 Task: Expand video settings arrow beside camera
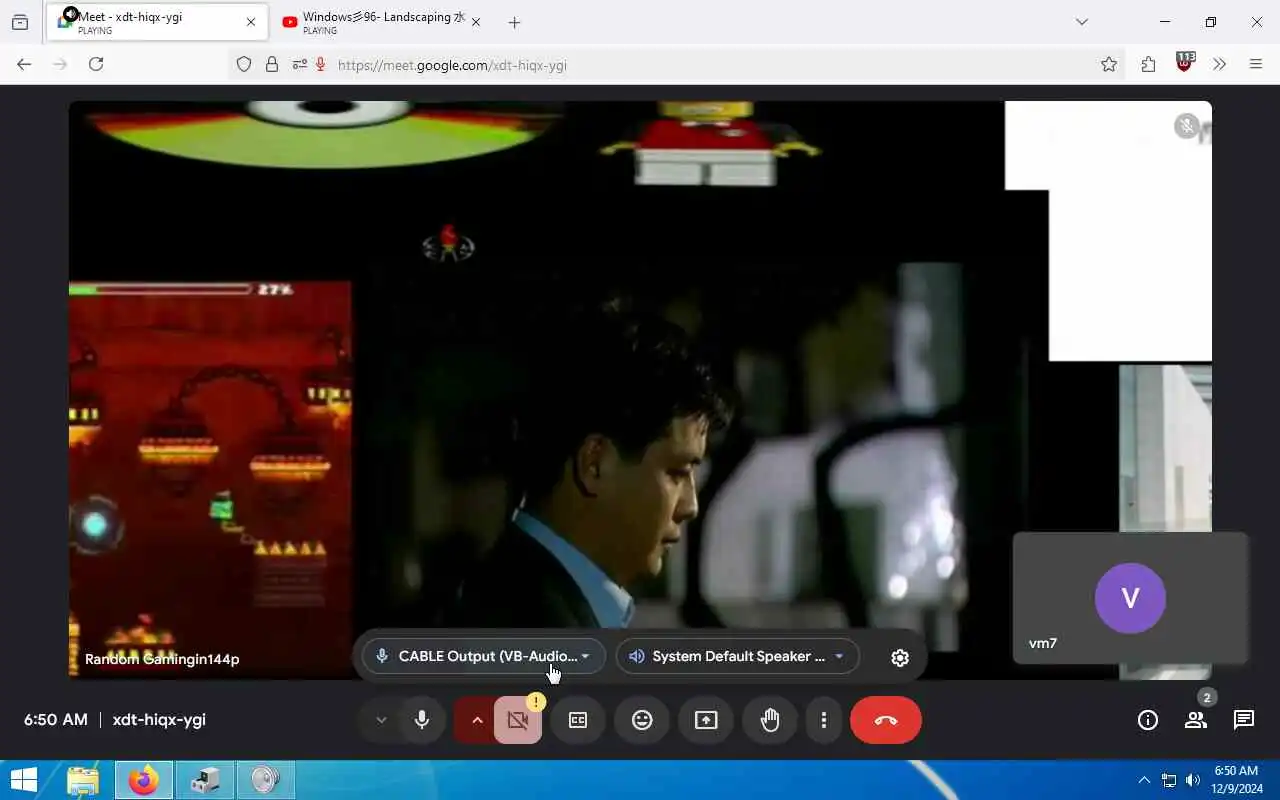coord(477,720)
